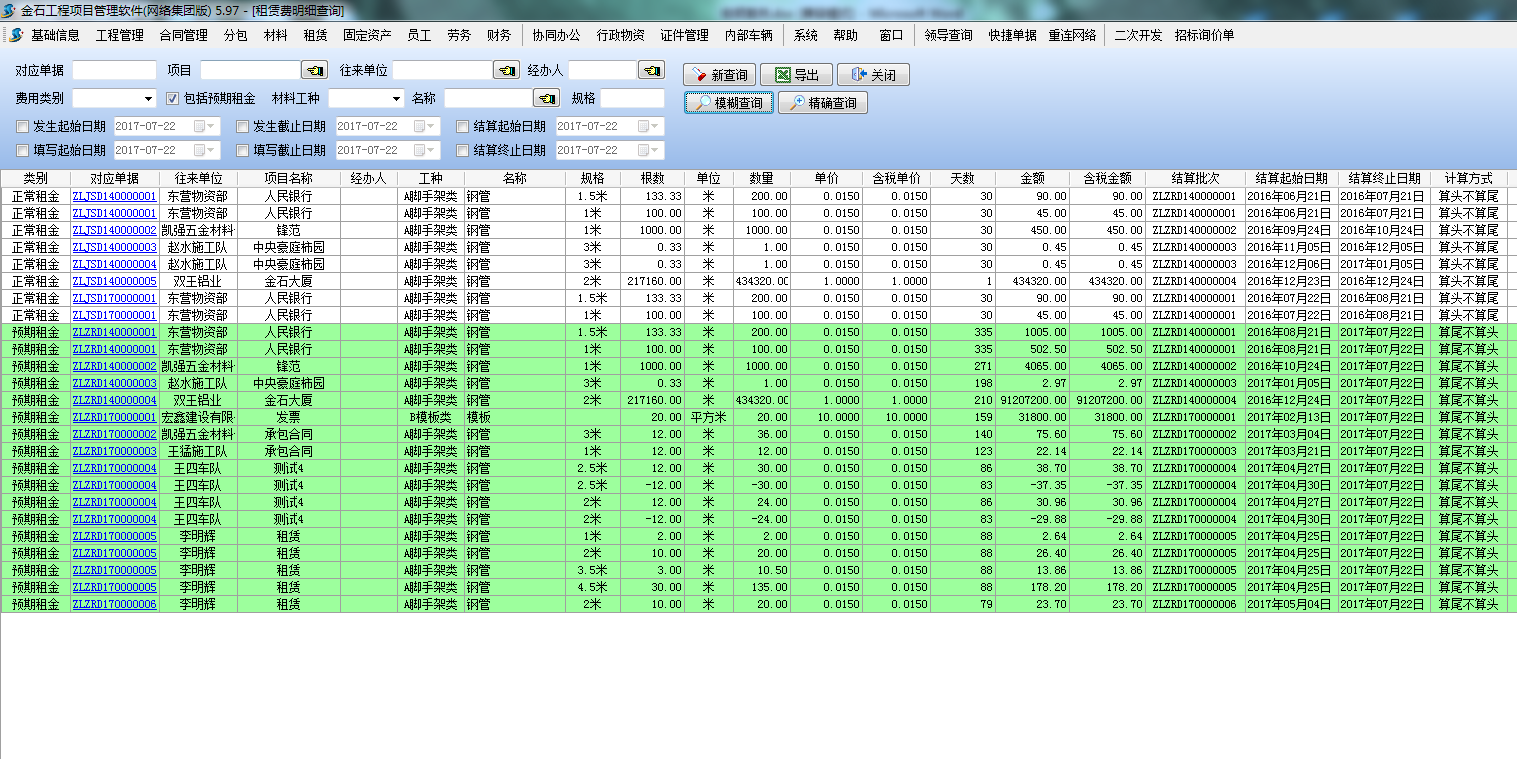The width and height of the screenshot is (1517, 759).
Task: Open document link ZLJSD140000005
Action: pyautogui.click(x=114, y=281)
